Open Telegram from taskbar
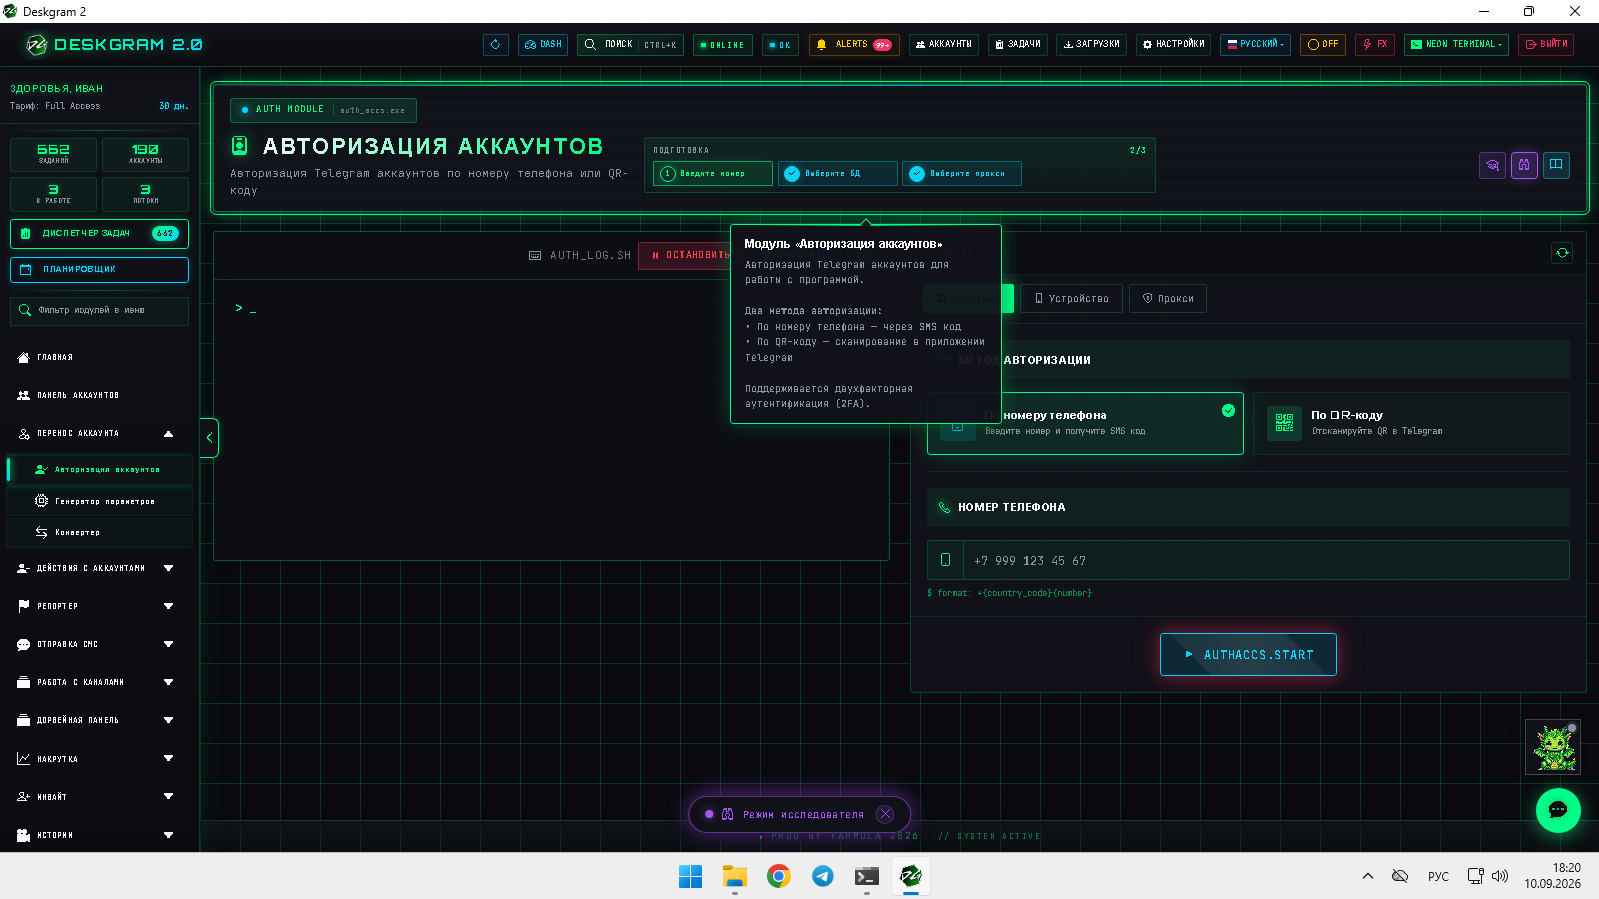The height and width of the screenshot is (899, 1599). click(x=823, y=877)
